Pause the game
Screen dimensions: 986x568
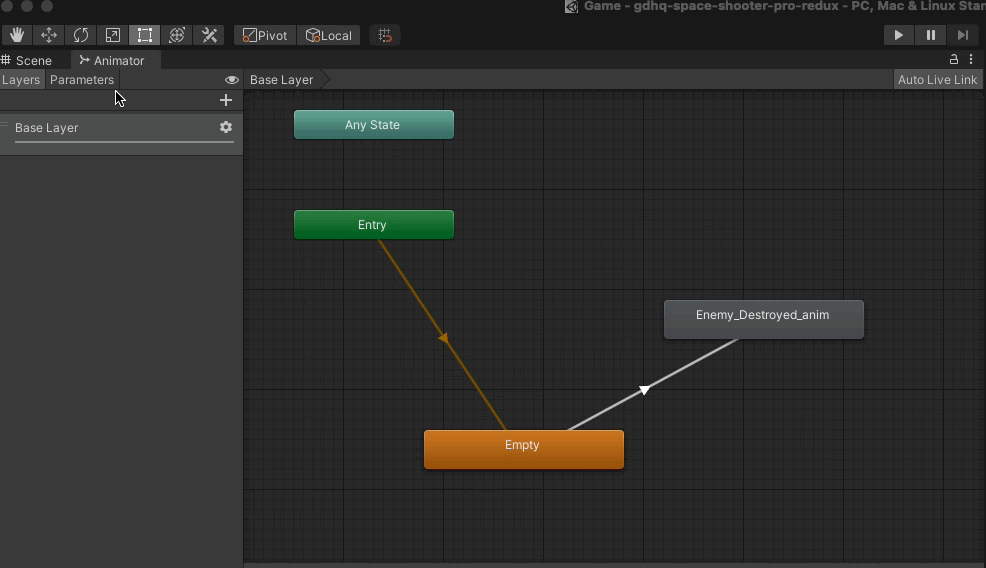tap(931, 35)
